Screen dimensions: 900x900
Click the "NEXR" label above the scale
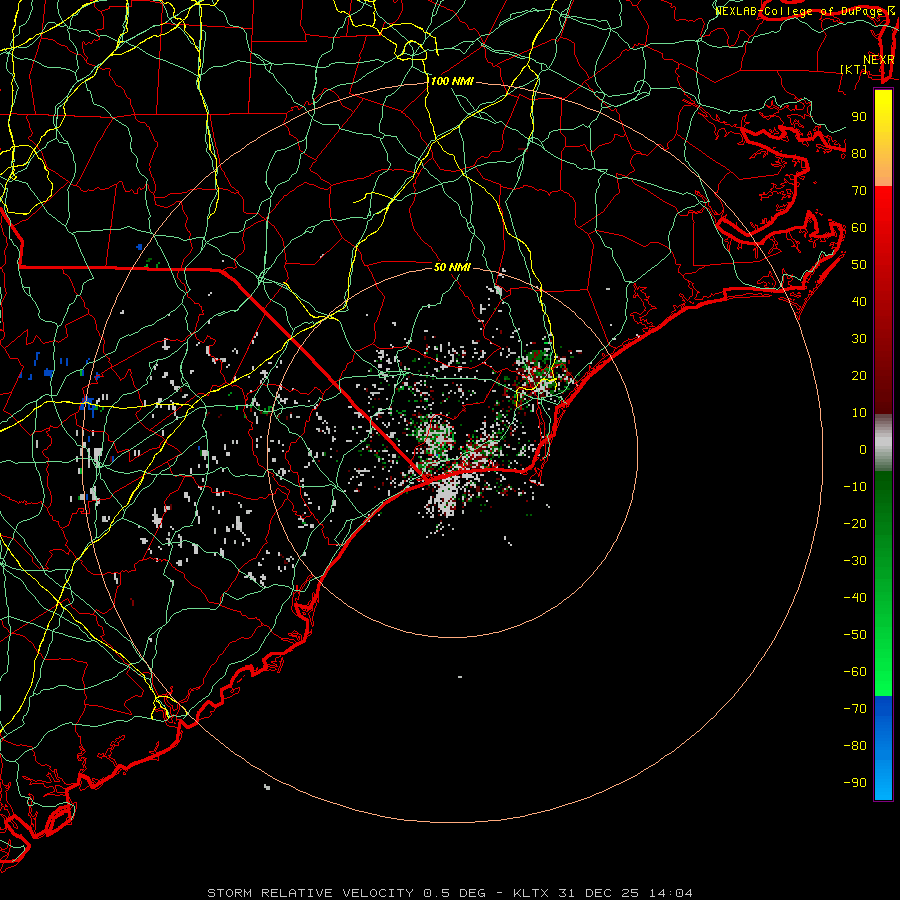[878, 60]
